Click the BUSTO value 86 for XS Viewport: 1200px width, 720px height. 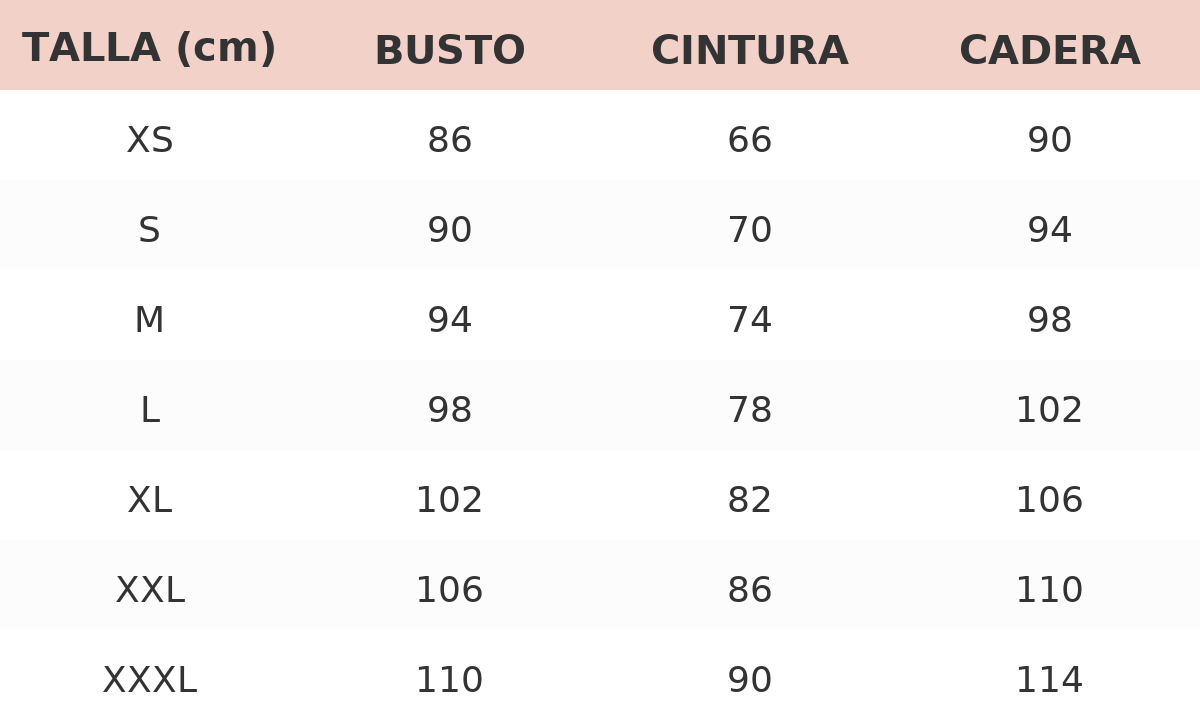click(449, 141)
